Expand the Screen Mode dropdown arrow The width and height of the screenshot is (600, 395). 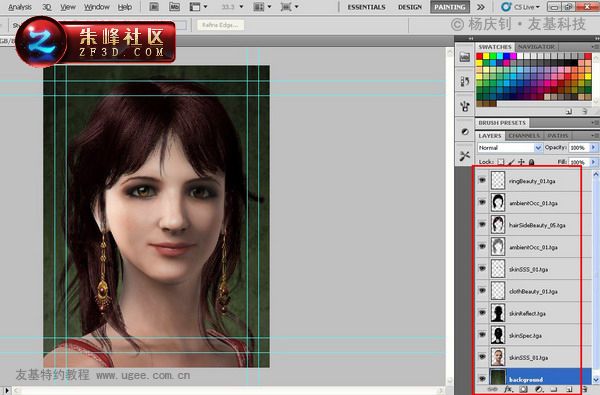click(297, 7)
